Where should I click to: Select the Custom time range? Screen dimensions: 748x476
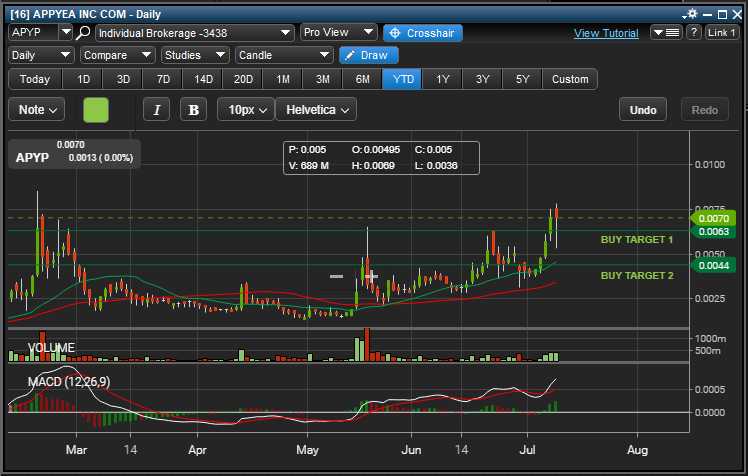click(570, 79)
